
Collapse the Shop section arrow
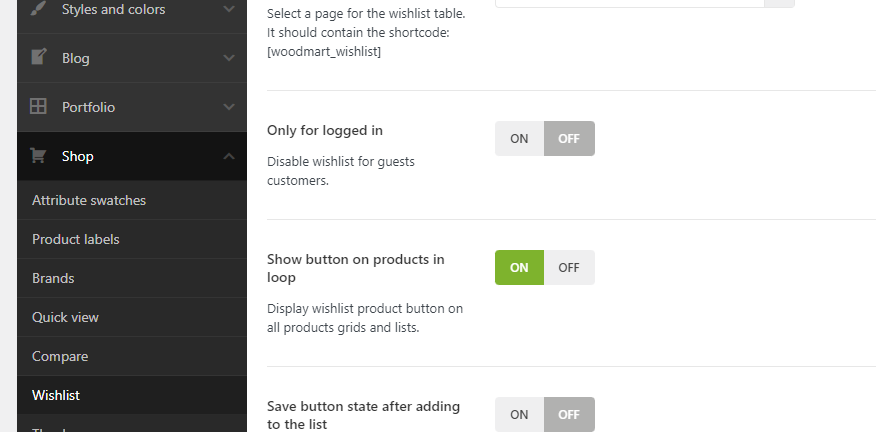229,156
